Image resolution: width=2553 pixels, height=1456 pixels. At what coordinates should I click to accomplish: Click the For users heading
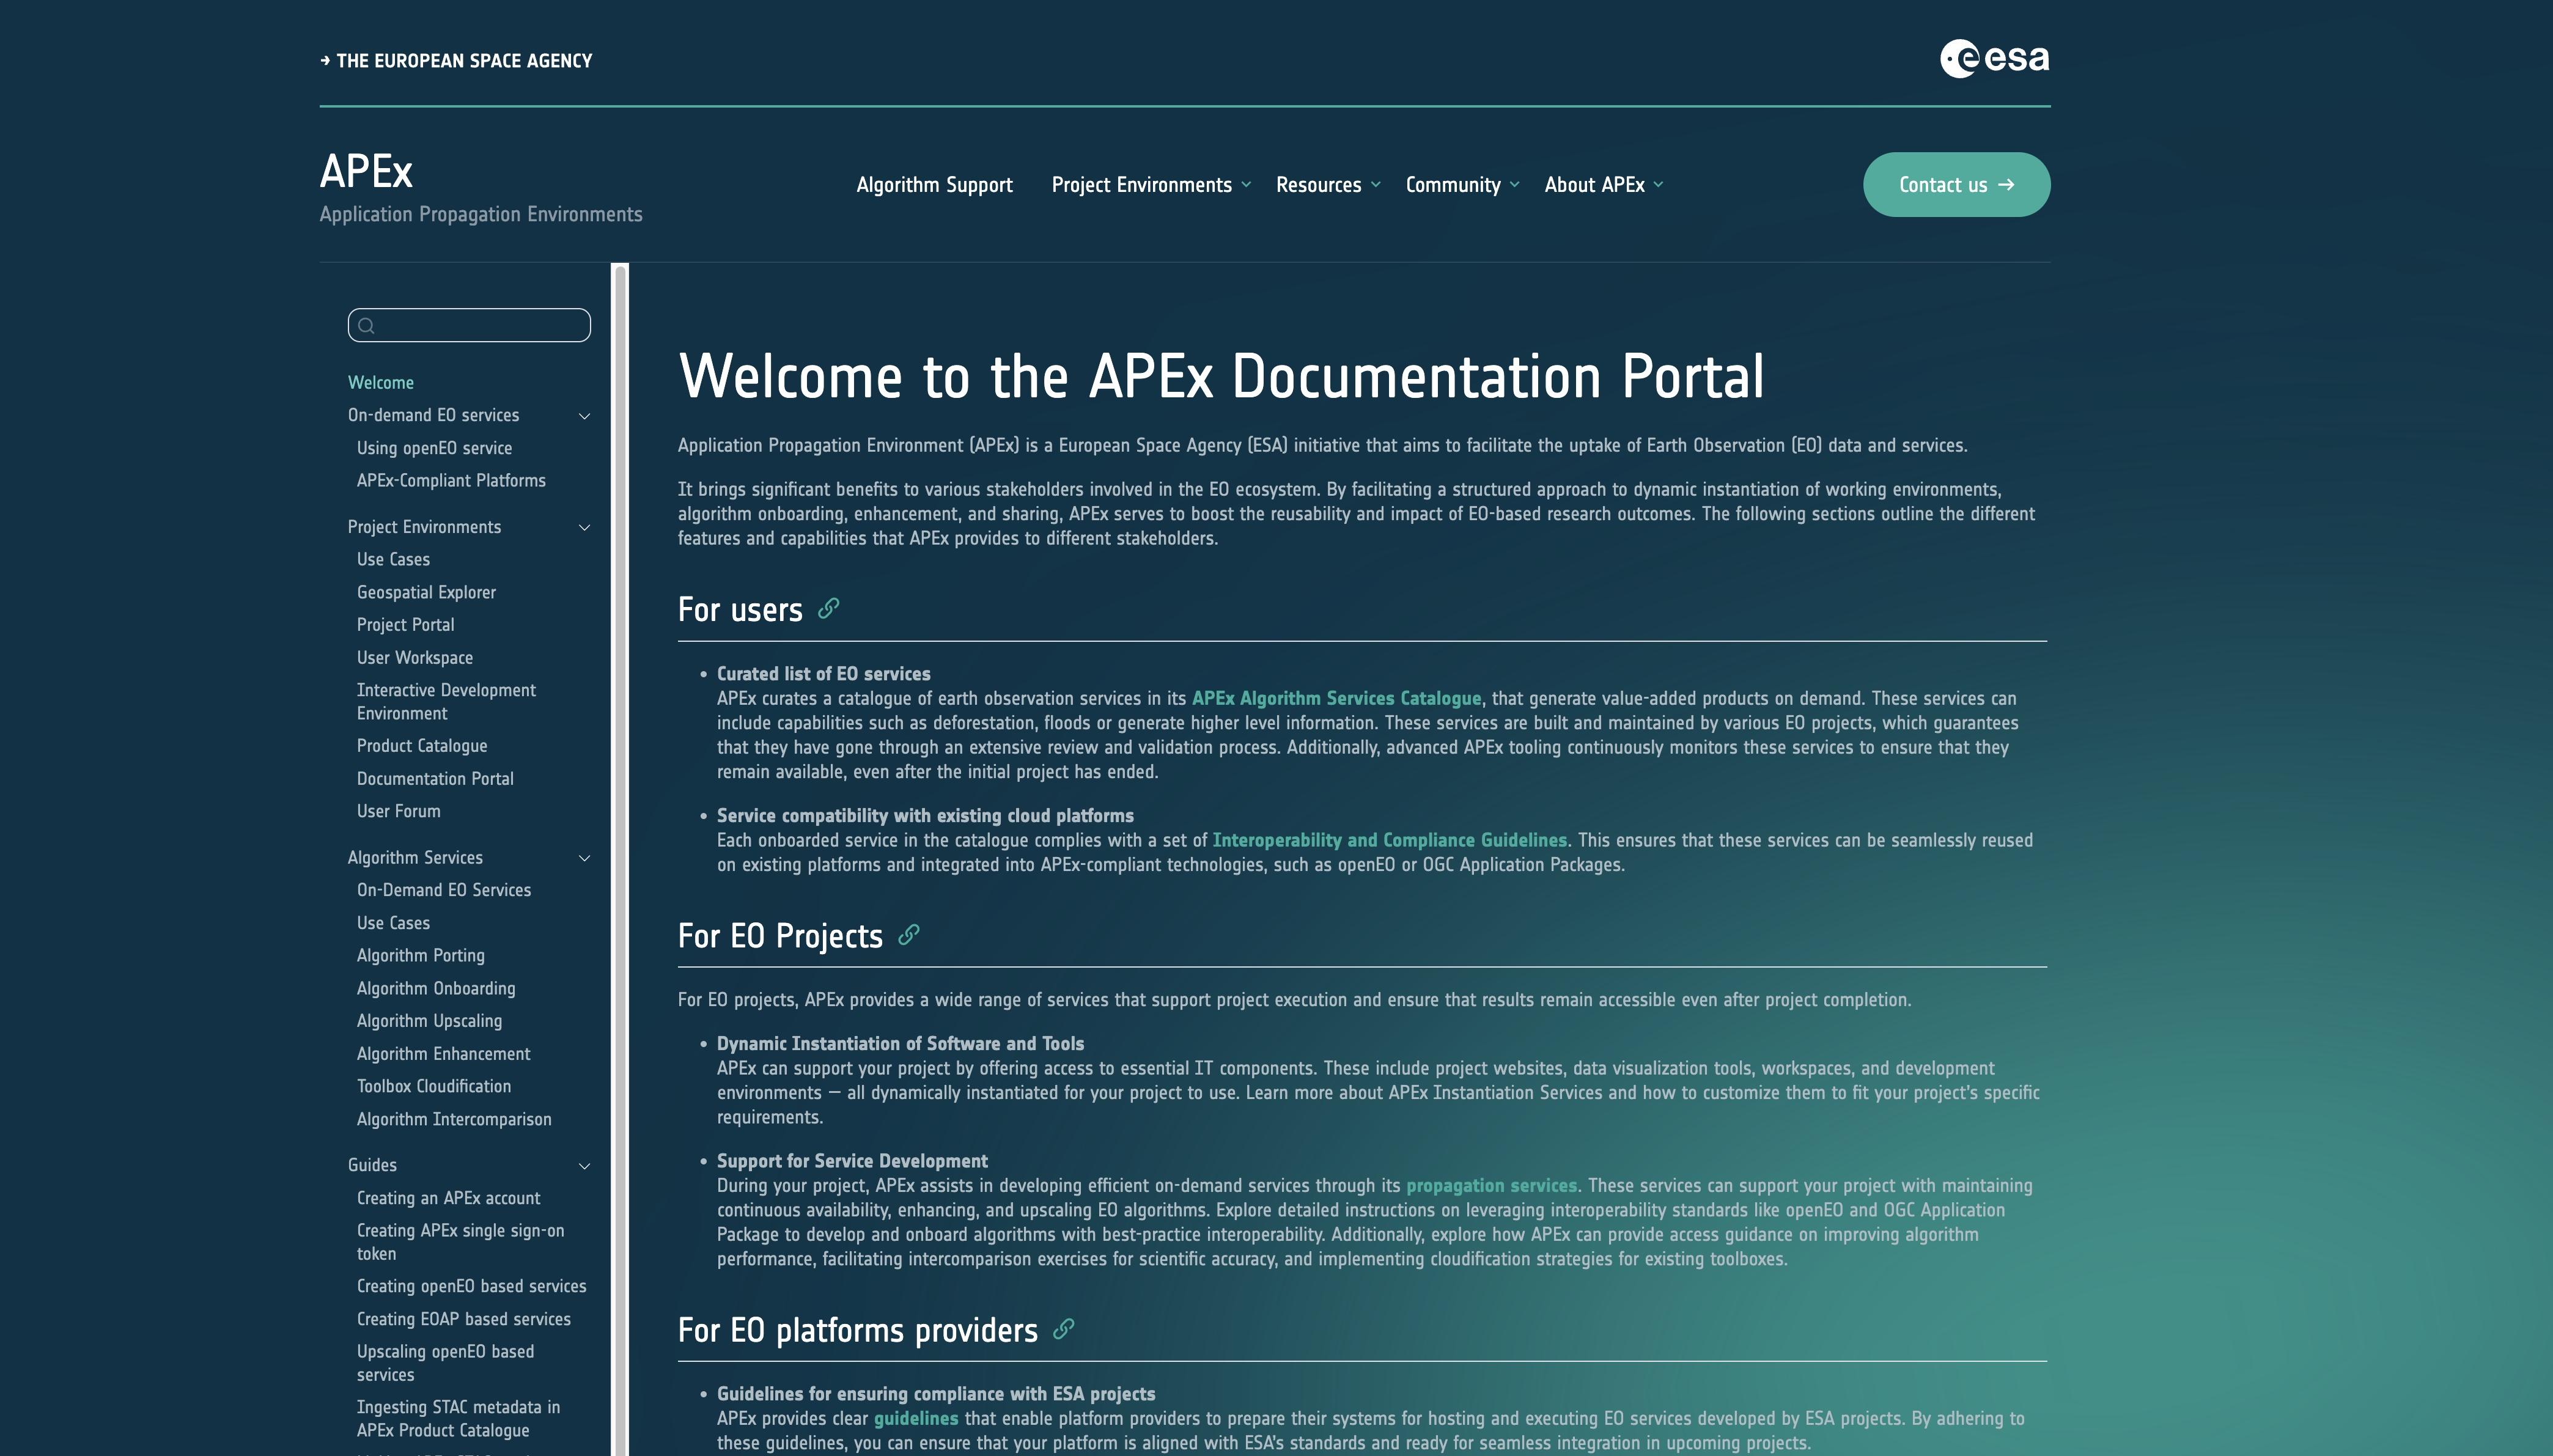[x=740, y=610]
